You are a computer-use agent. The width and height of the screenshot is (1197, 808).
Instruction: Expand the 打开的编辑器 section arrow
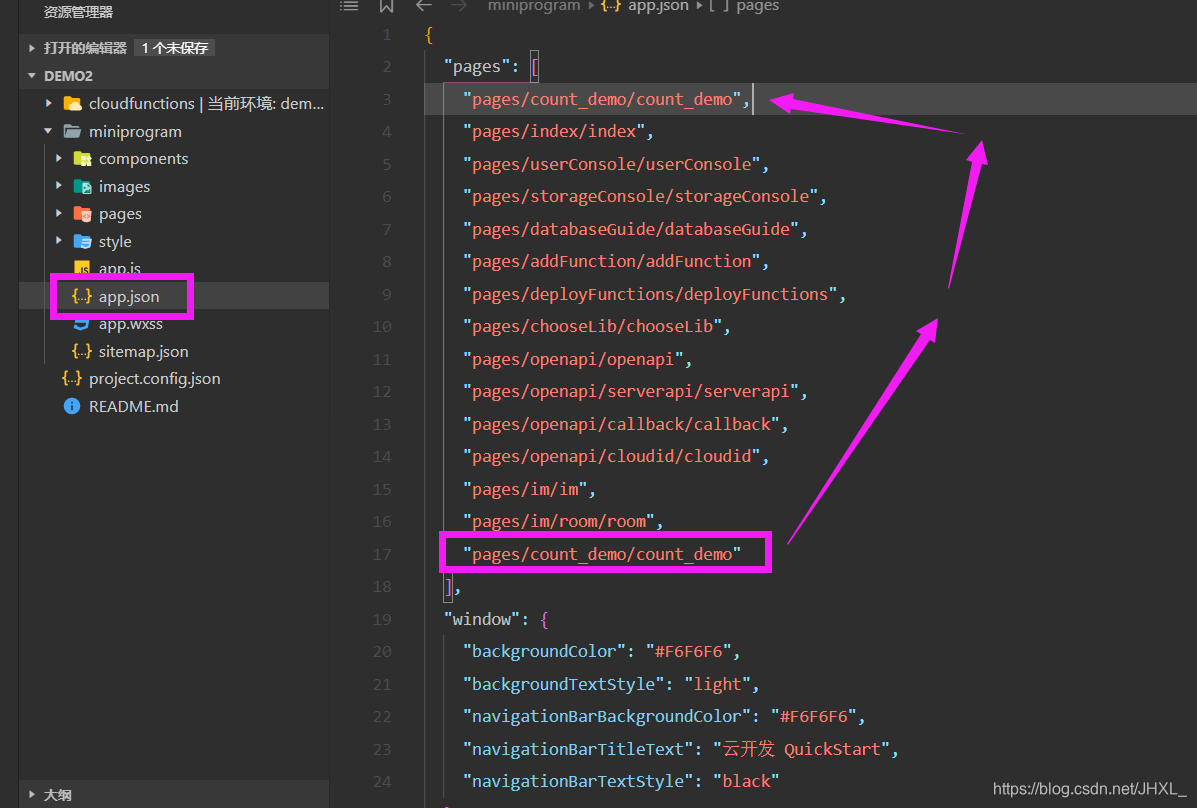pos(32,48)
